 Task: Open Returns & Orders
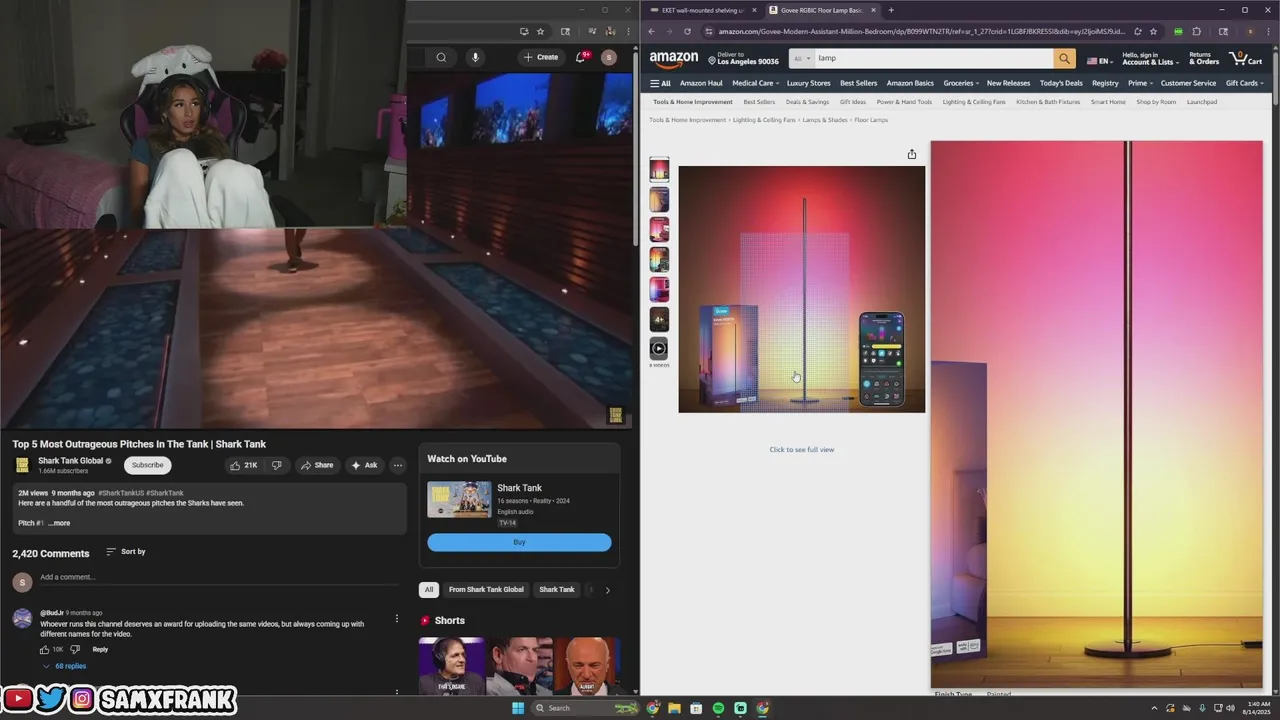pos(1204,58)
